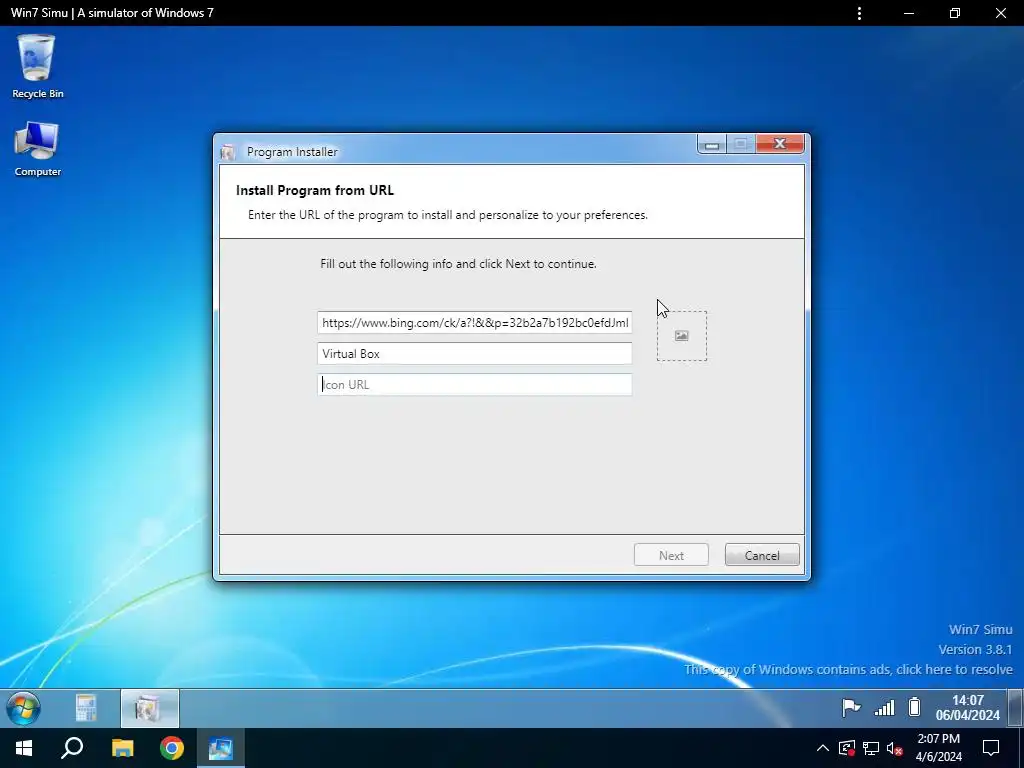Viewport: 1024px width, 768px height.
Task: Open the Windows 10 Start button
Action: tap(24, 748)
